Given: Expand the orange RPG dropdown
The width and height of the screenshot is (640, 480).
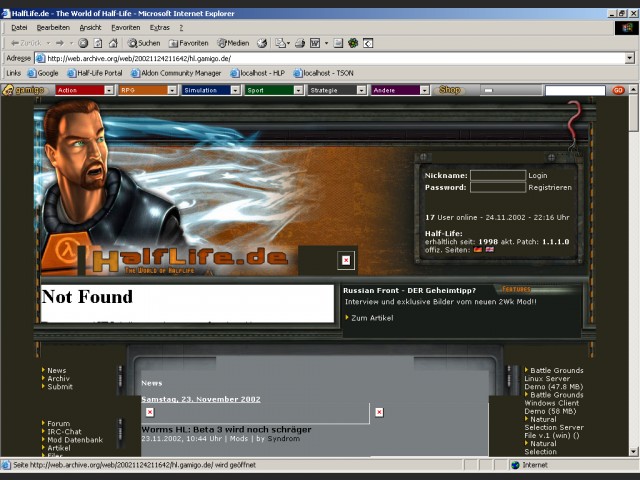Looking at the screenshot, I should [172, 90].
